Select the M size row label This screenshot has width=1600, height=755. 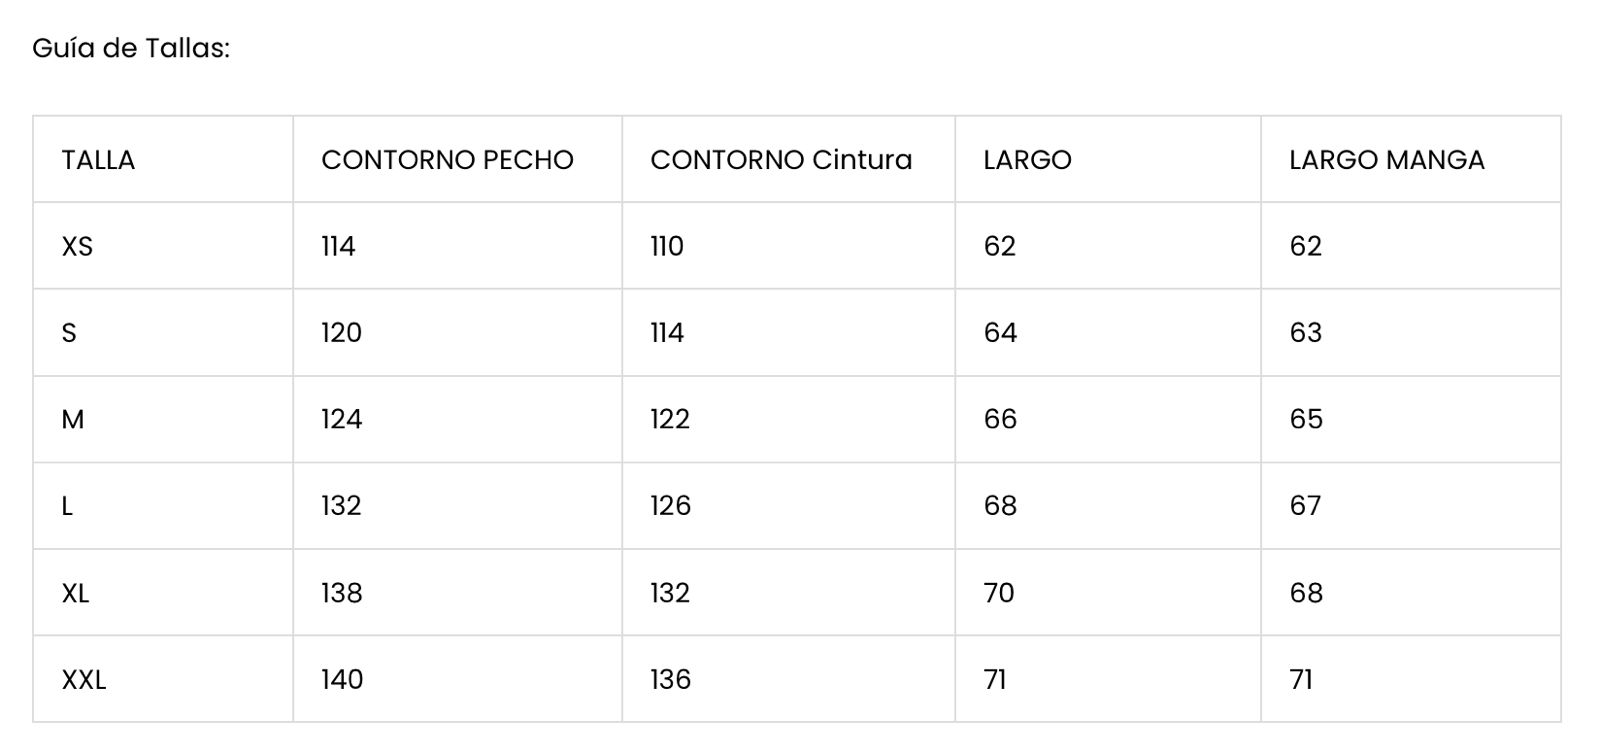(x=73, y=419)
